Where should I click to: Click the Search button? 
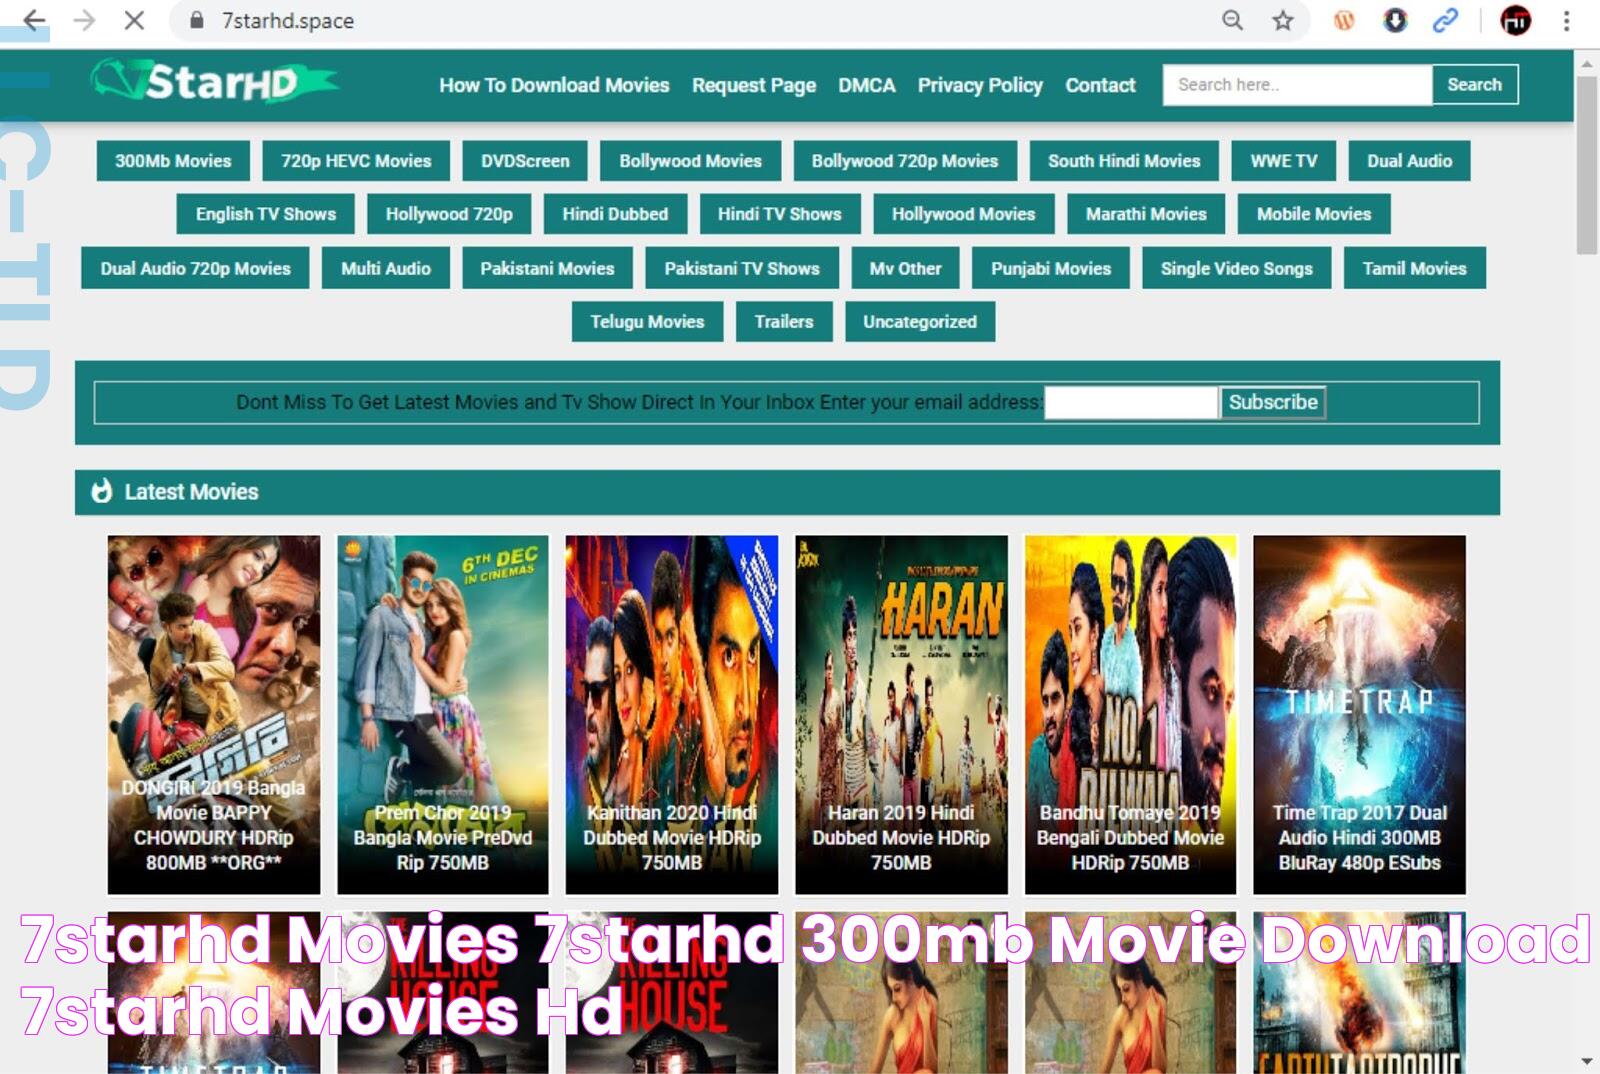(x=1475, y=85)
